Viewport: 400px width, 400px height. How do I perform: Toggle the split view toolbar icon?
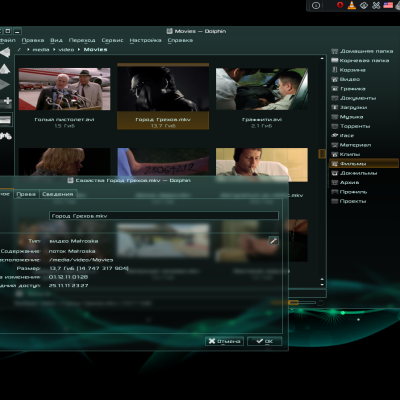point(6,120)
